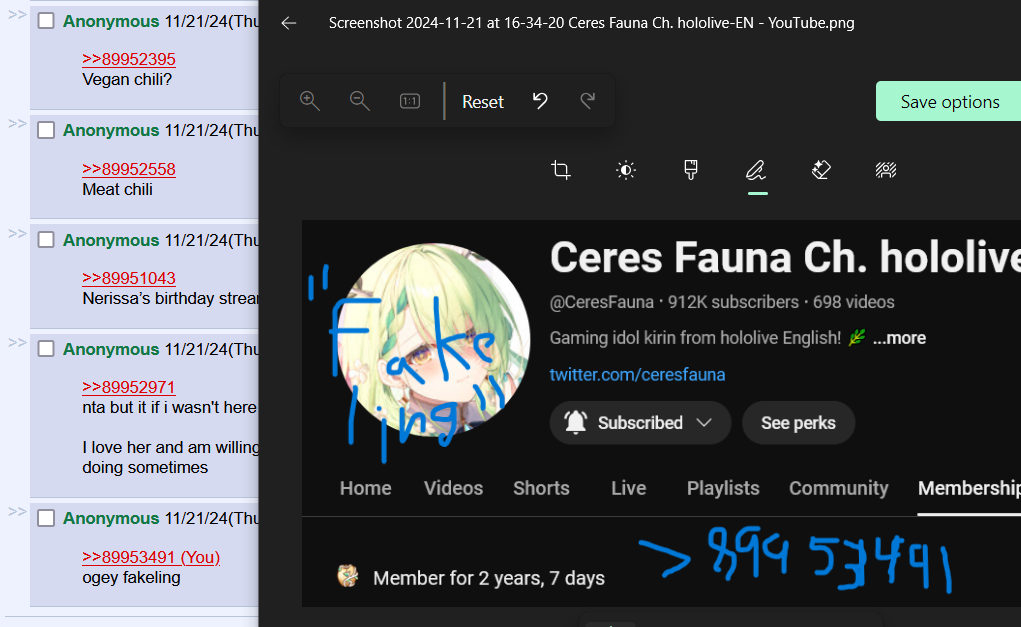Open quote link >>89952558
The height and width of the screenshot is (627, 1021).
click(129, 169)
